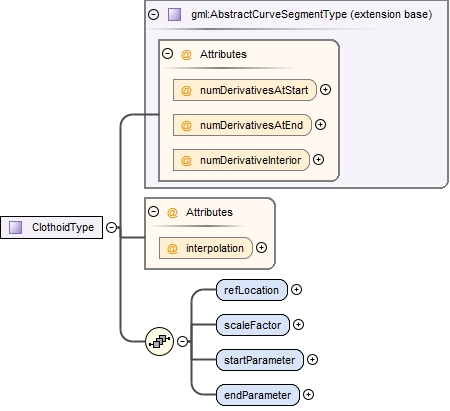The height and width of the screenshot is (411, 450).
Task: Expand the refLocation element
Action: coord(296,290)
